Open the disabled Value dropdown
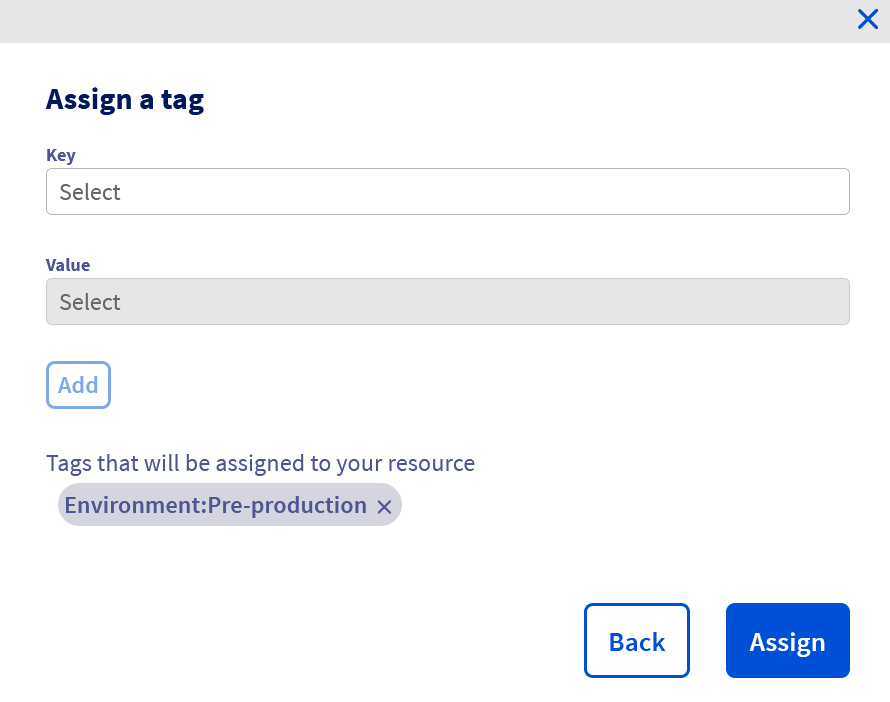 pyautogui.click(x=447, y=302)
